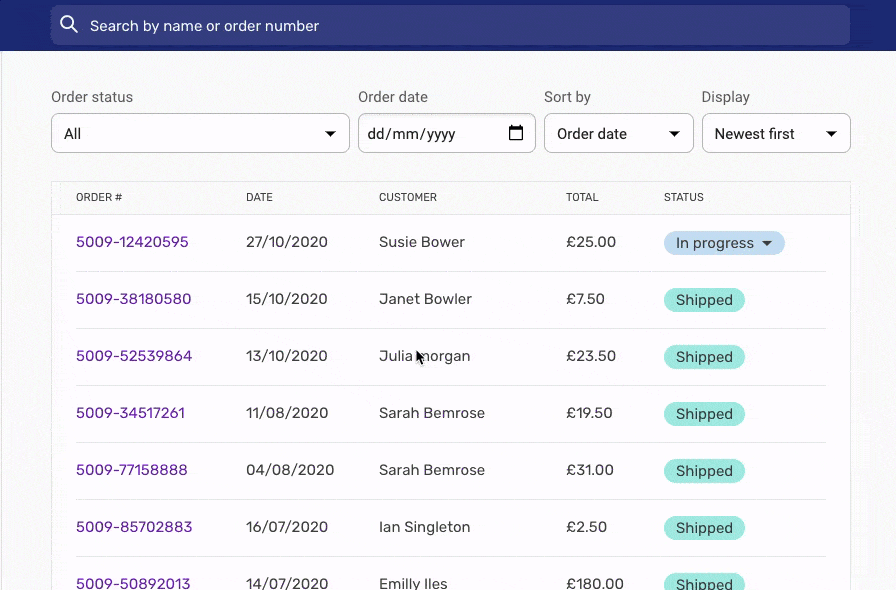Expand the Display dropdown showing Newest first
This screenshot has width=896, height=590.
(776, 132)
